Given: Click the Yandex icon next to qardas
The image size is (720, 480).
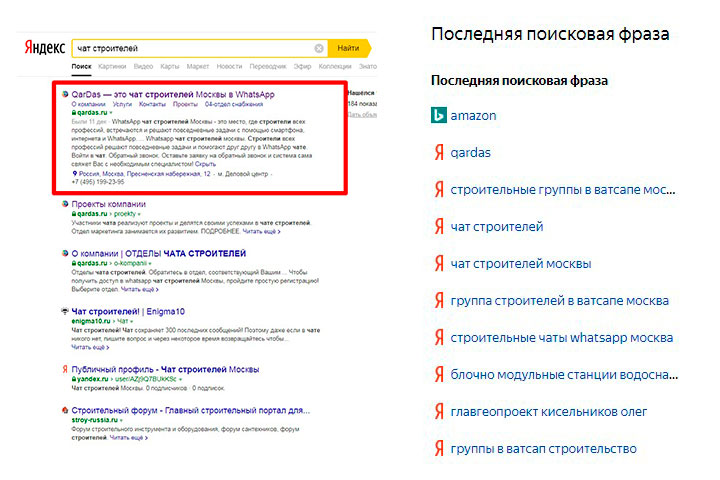Looking at the screenshot, I should tap(439, 152).
